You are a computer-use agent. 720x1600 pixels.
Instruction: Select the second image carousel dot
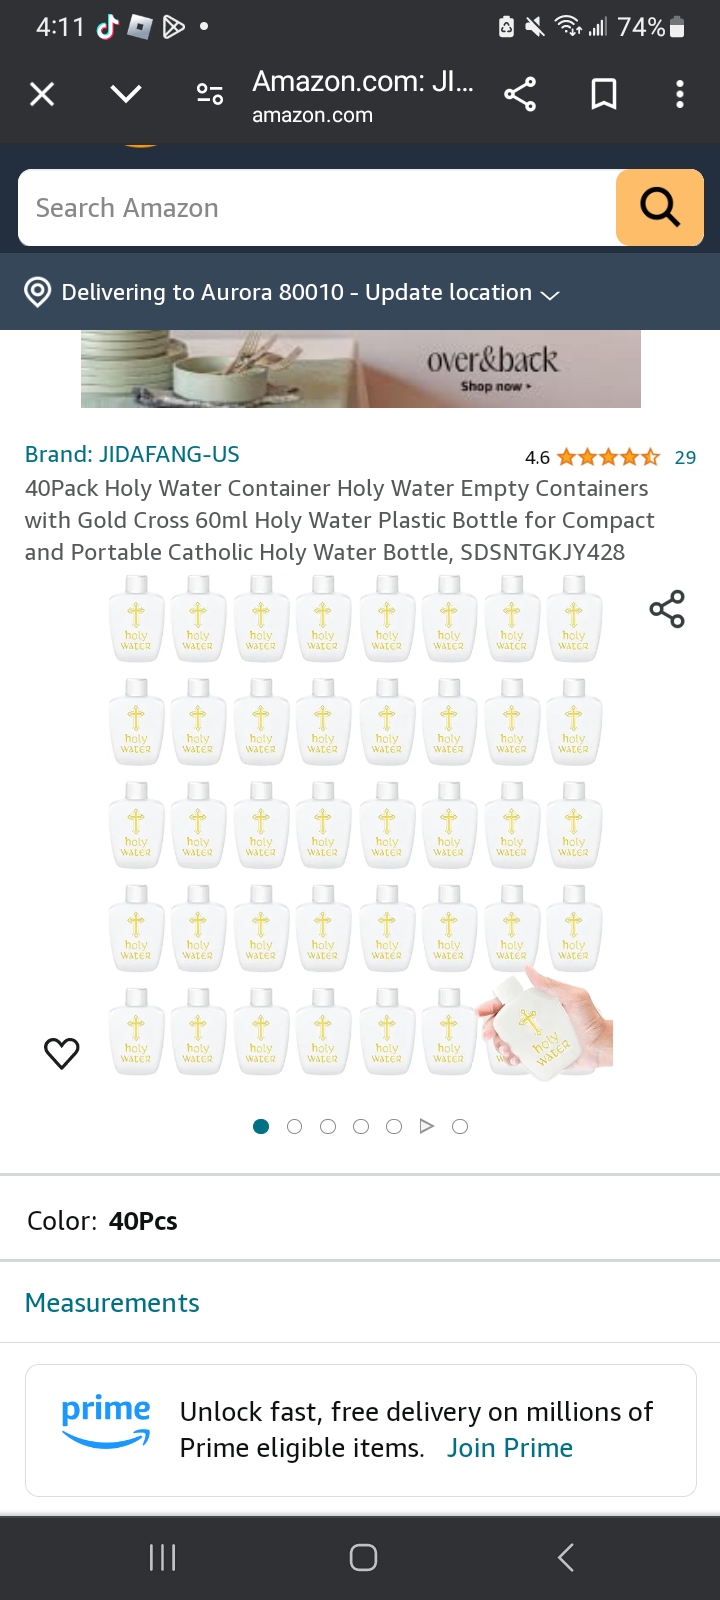point(294,1126)
